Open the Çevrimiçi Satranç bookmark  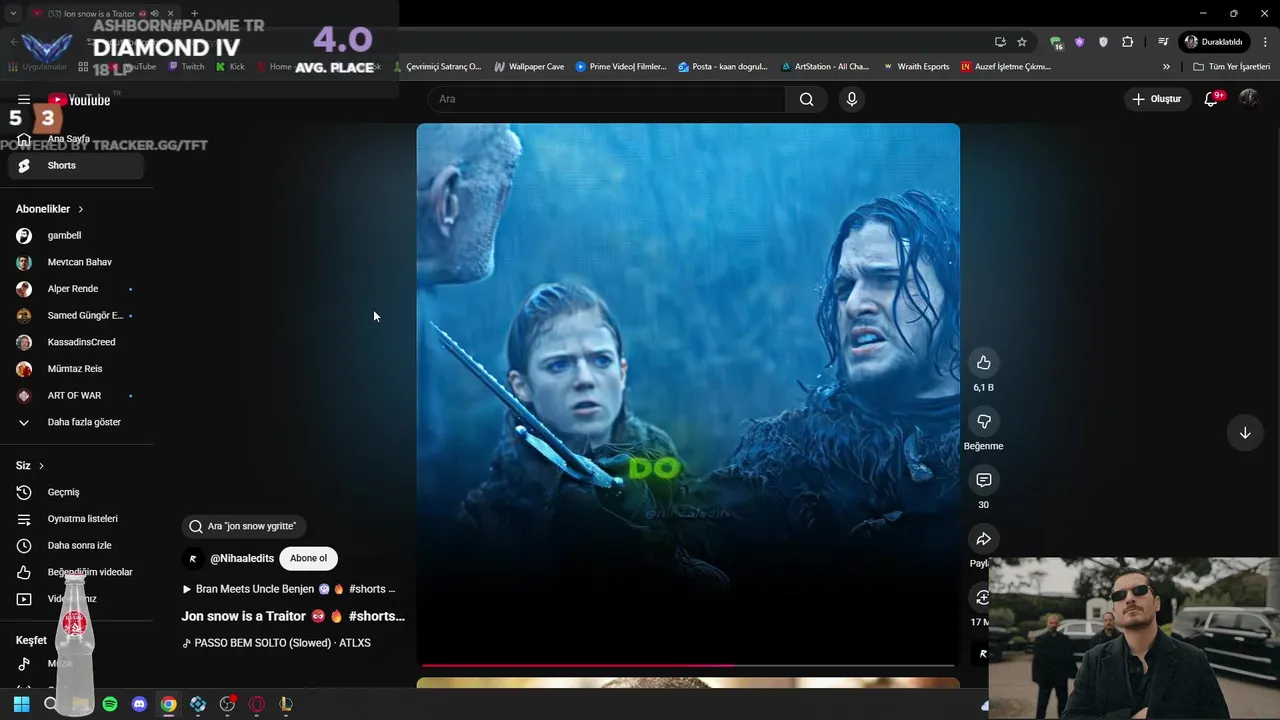[x=438, y=67]
